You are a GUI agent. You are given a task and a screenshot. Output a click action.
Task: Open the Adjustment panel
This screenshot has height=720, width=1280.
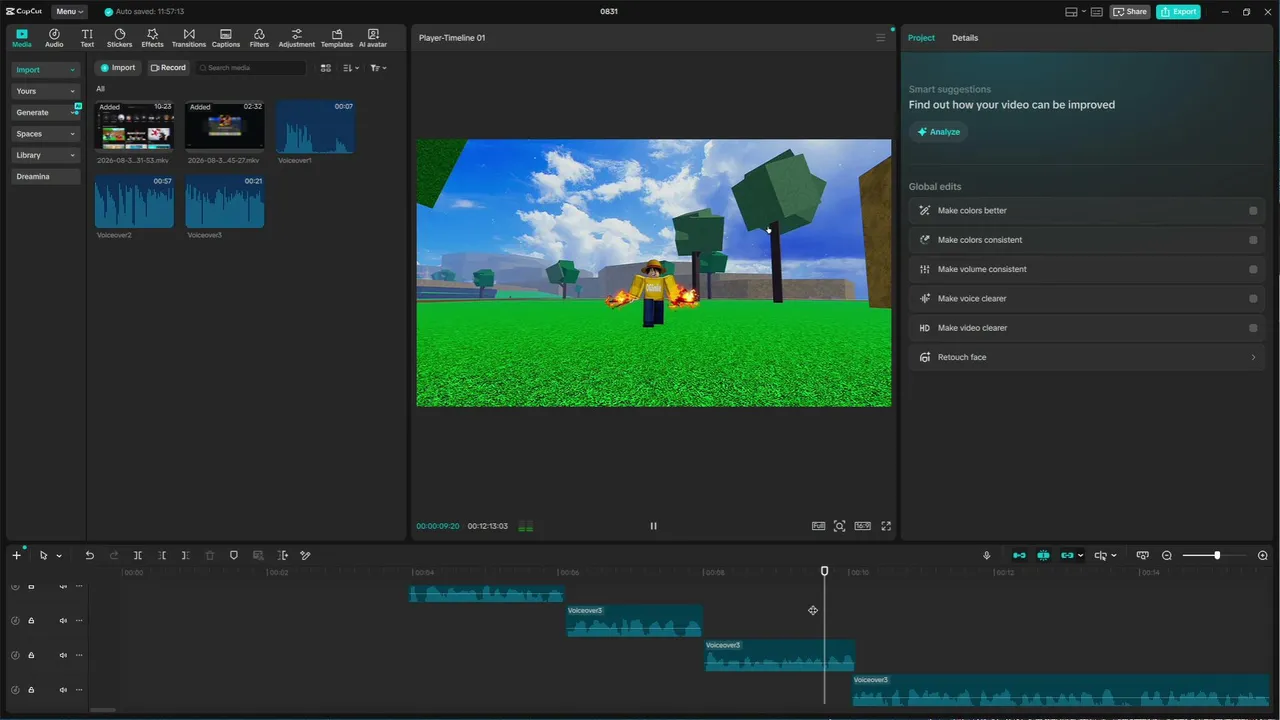pyautogui.click(x=296, y=38)
